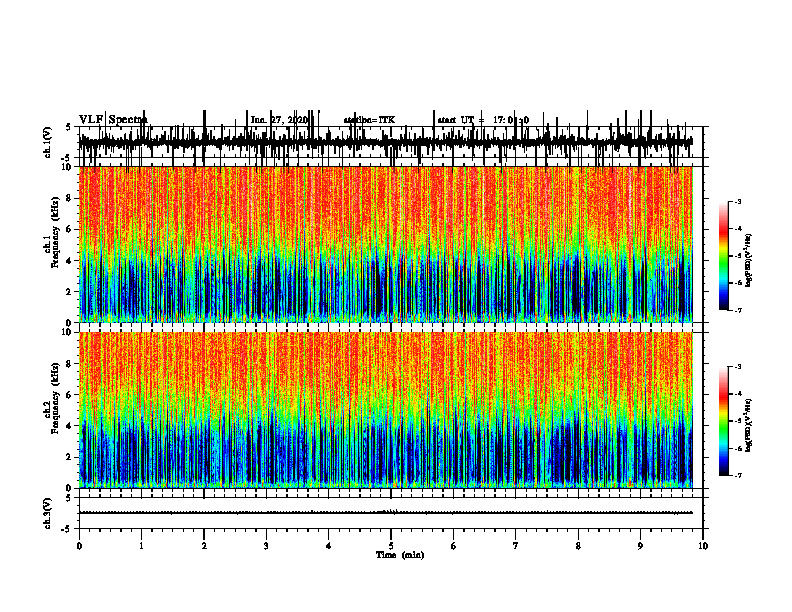The width and height of the screenshot is (792, 612).
Task: Click the "-5" volt tick on ch.3(V) axis
Action: click(67, 529)
